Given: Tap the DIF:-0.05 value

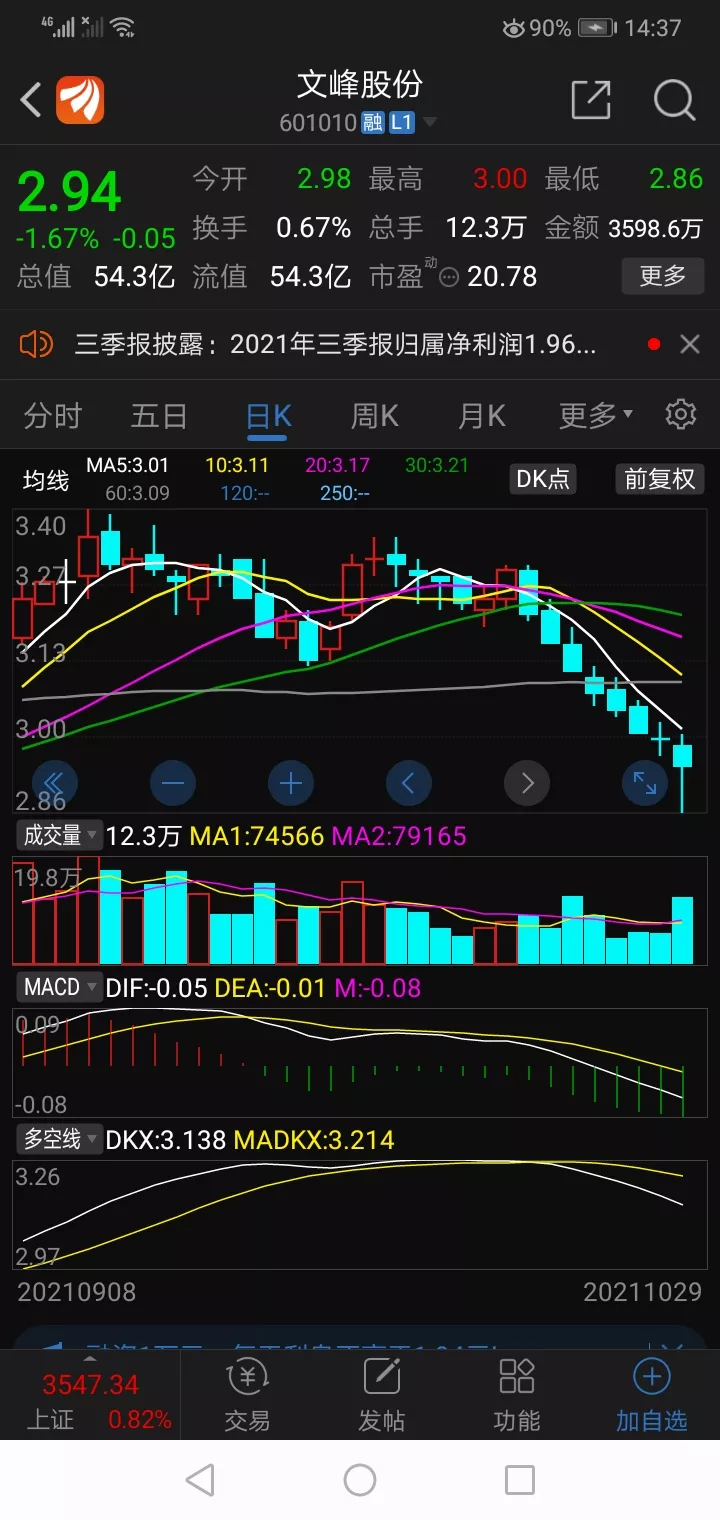Looking at the screenshot, I should click(x=156, y=988).
